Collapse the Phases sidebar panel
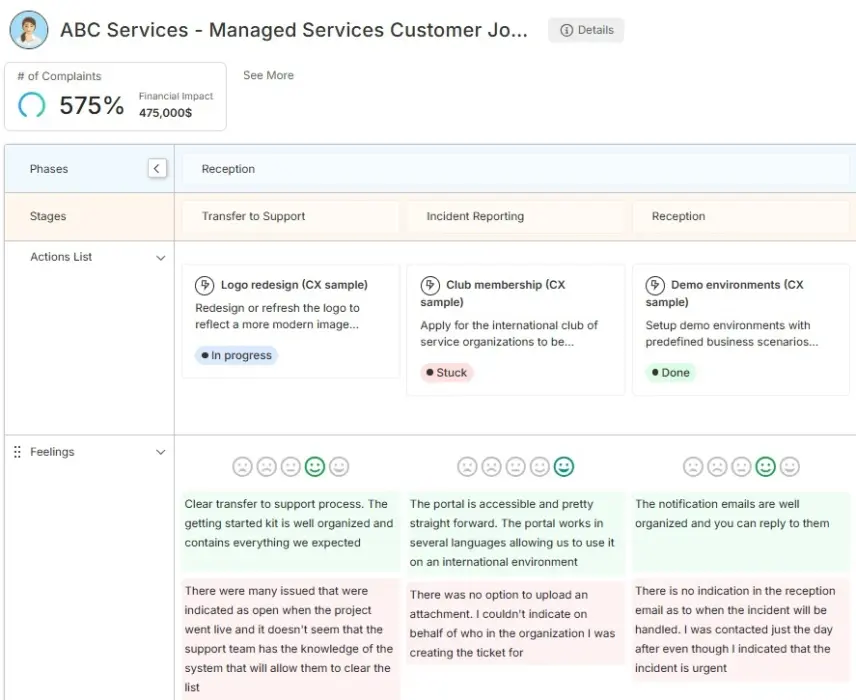 157,168
